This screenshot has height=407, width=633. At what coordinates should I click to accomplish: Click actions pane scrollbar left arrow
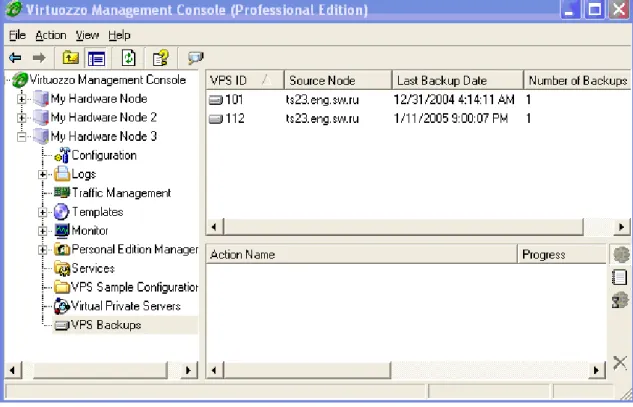pyautogui.click(x=215, y=370)
